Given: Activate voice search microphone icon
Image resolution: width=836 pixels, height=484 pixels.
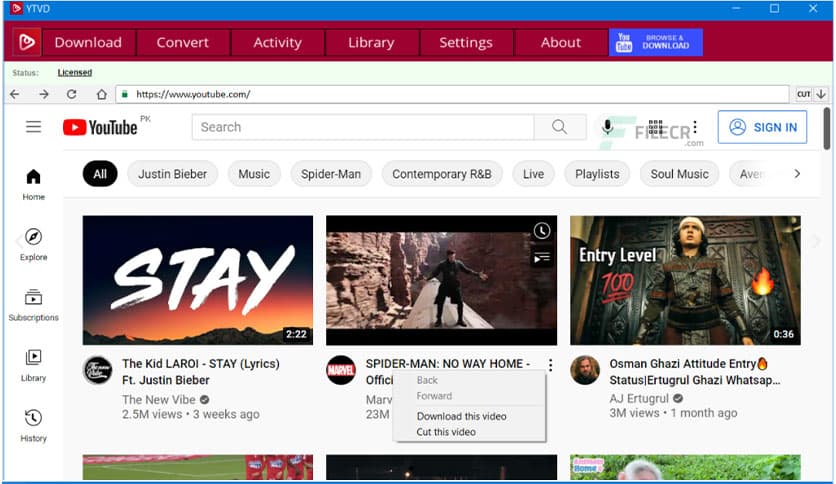Looking at the screenshot, I should 607,127.
